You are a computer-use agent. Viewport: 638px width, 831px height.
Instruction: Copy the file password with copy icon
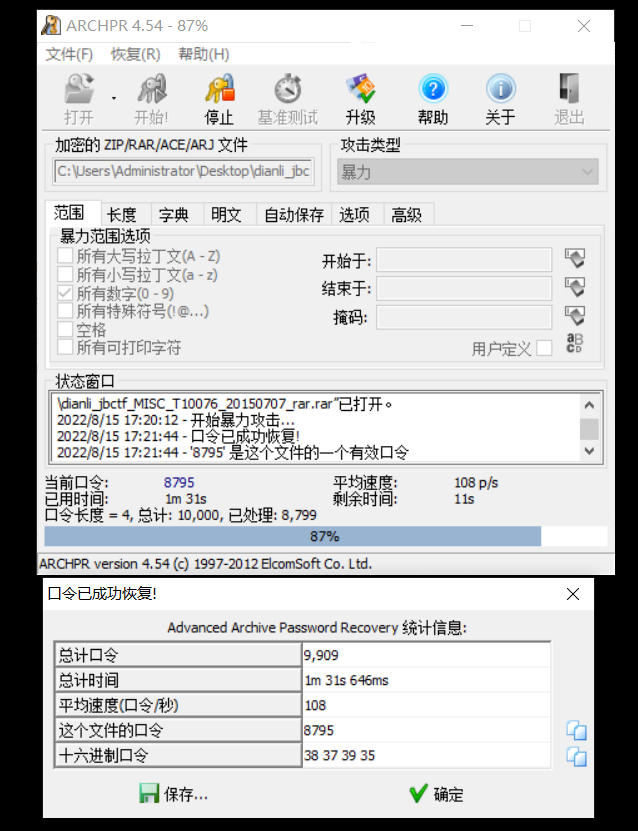click(x=576, y=730)
